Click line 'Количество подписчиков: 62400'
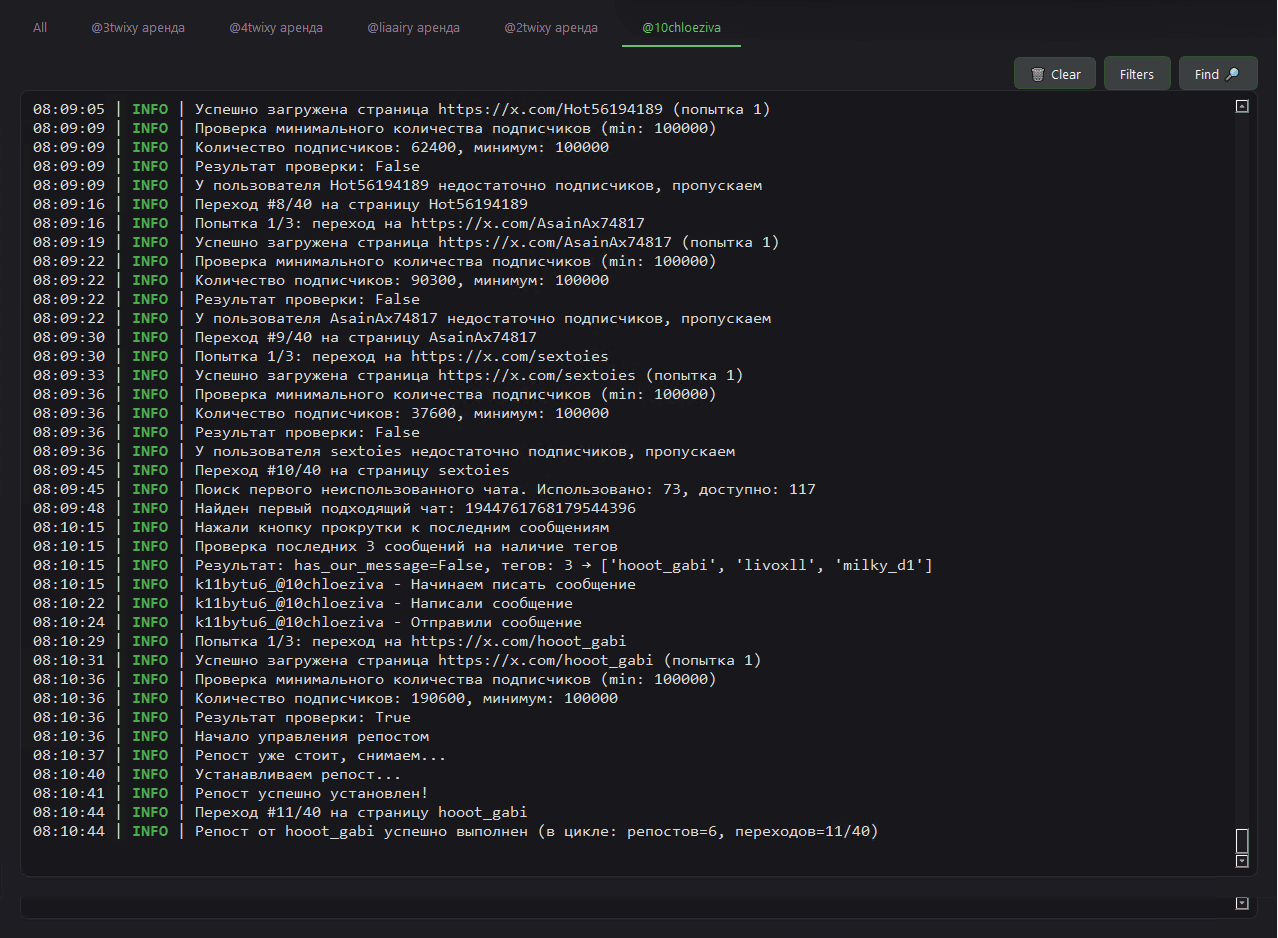Screen dimensions: 1278x938 pyautogui.click(x=321, y=147)
